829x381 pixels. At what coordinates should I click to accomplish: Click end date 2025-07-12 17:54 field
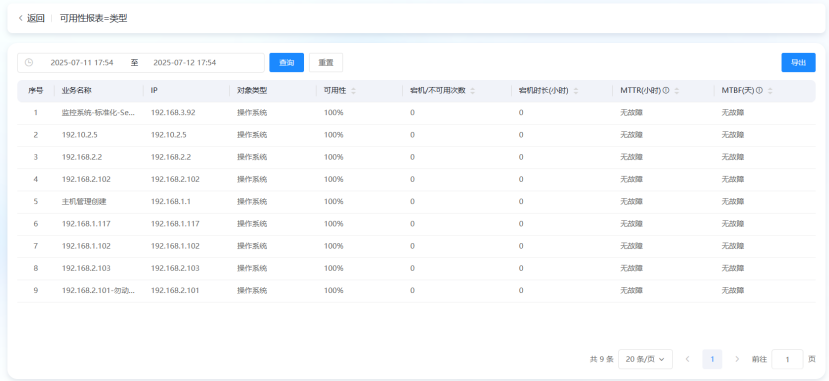(x=185, y=62)
